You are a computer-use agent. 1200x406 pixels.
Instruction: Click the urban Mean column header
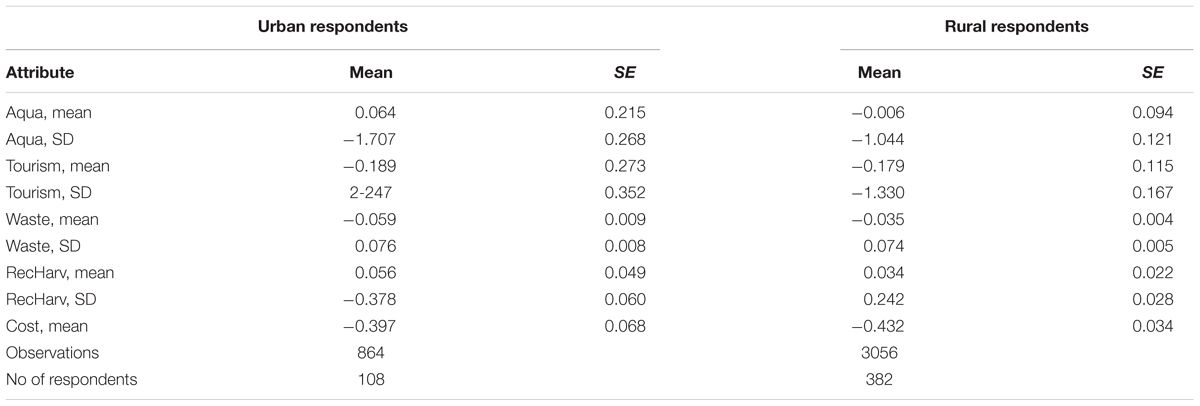[370, 73]
